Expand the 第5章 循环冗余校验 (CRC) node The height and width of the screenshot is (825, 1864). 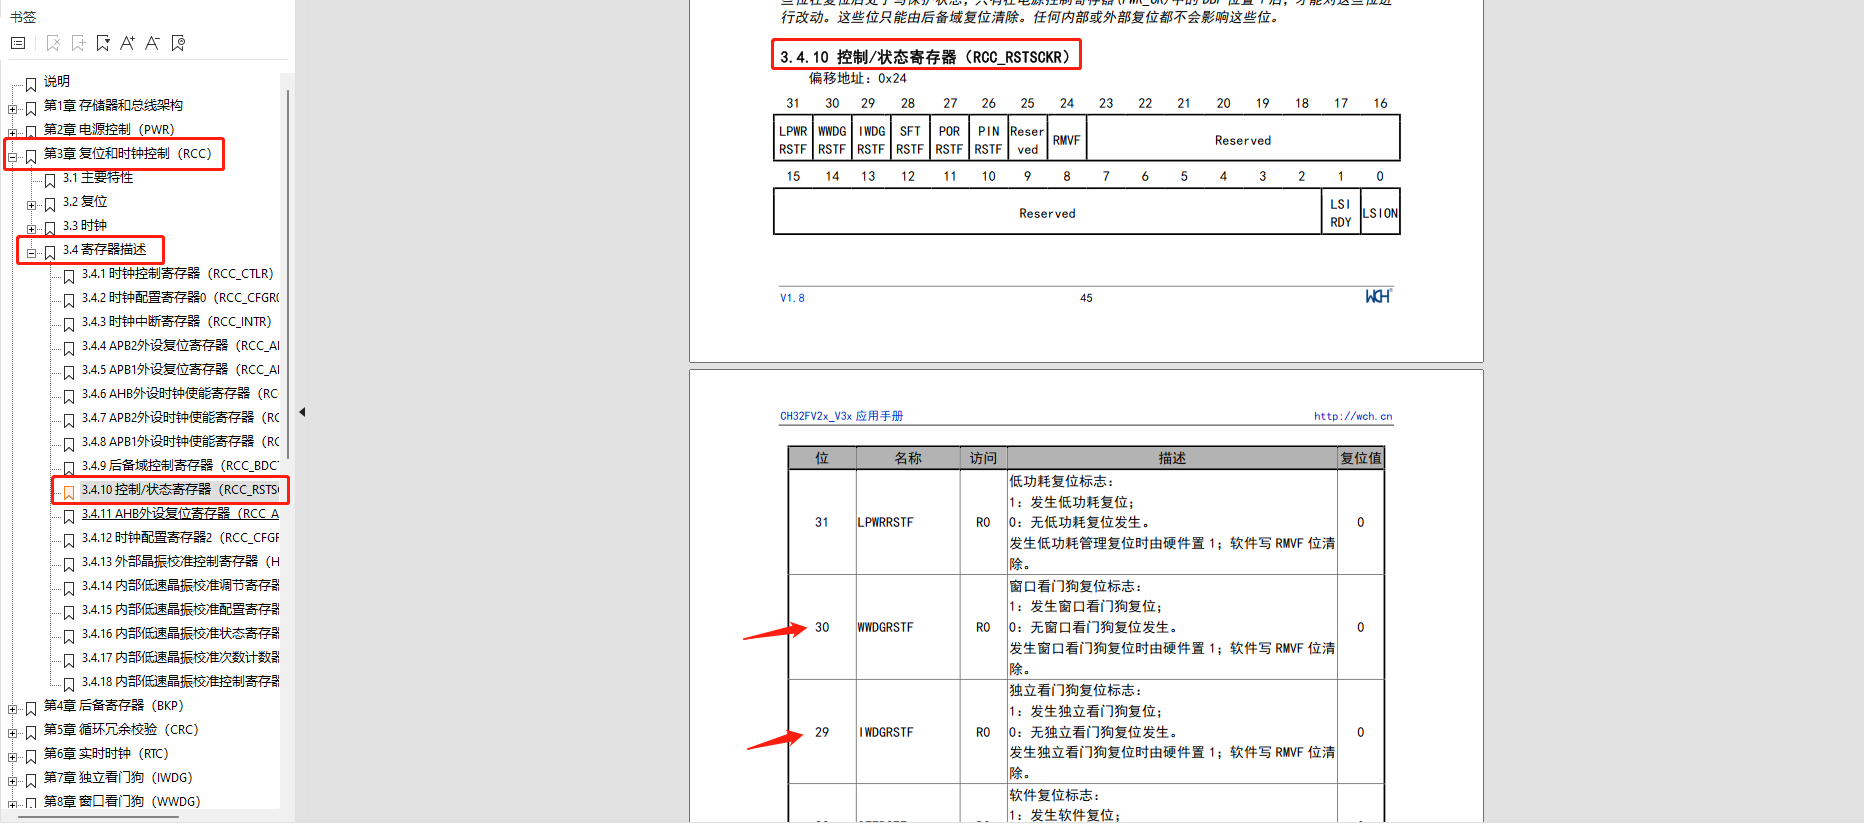(x=12, y=733)
